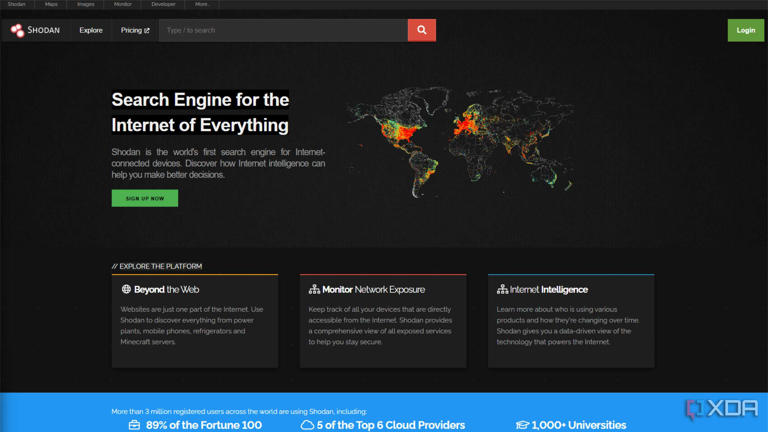Switch to the Images tab
Viewport: 768px width, 432px height.
click(x=86, y=4)
